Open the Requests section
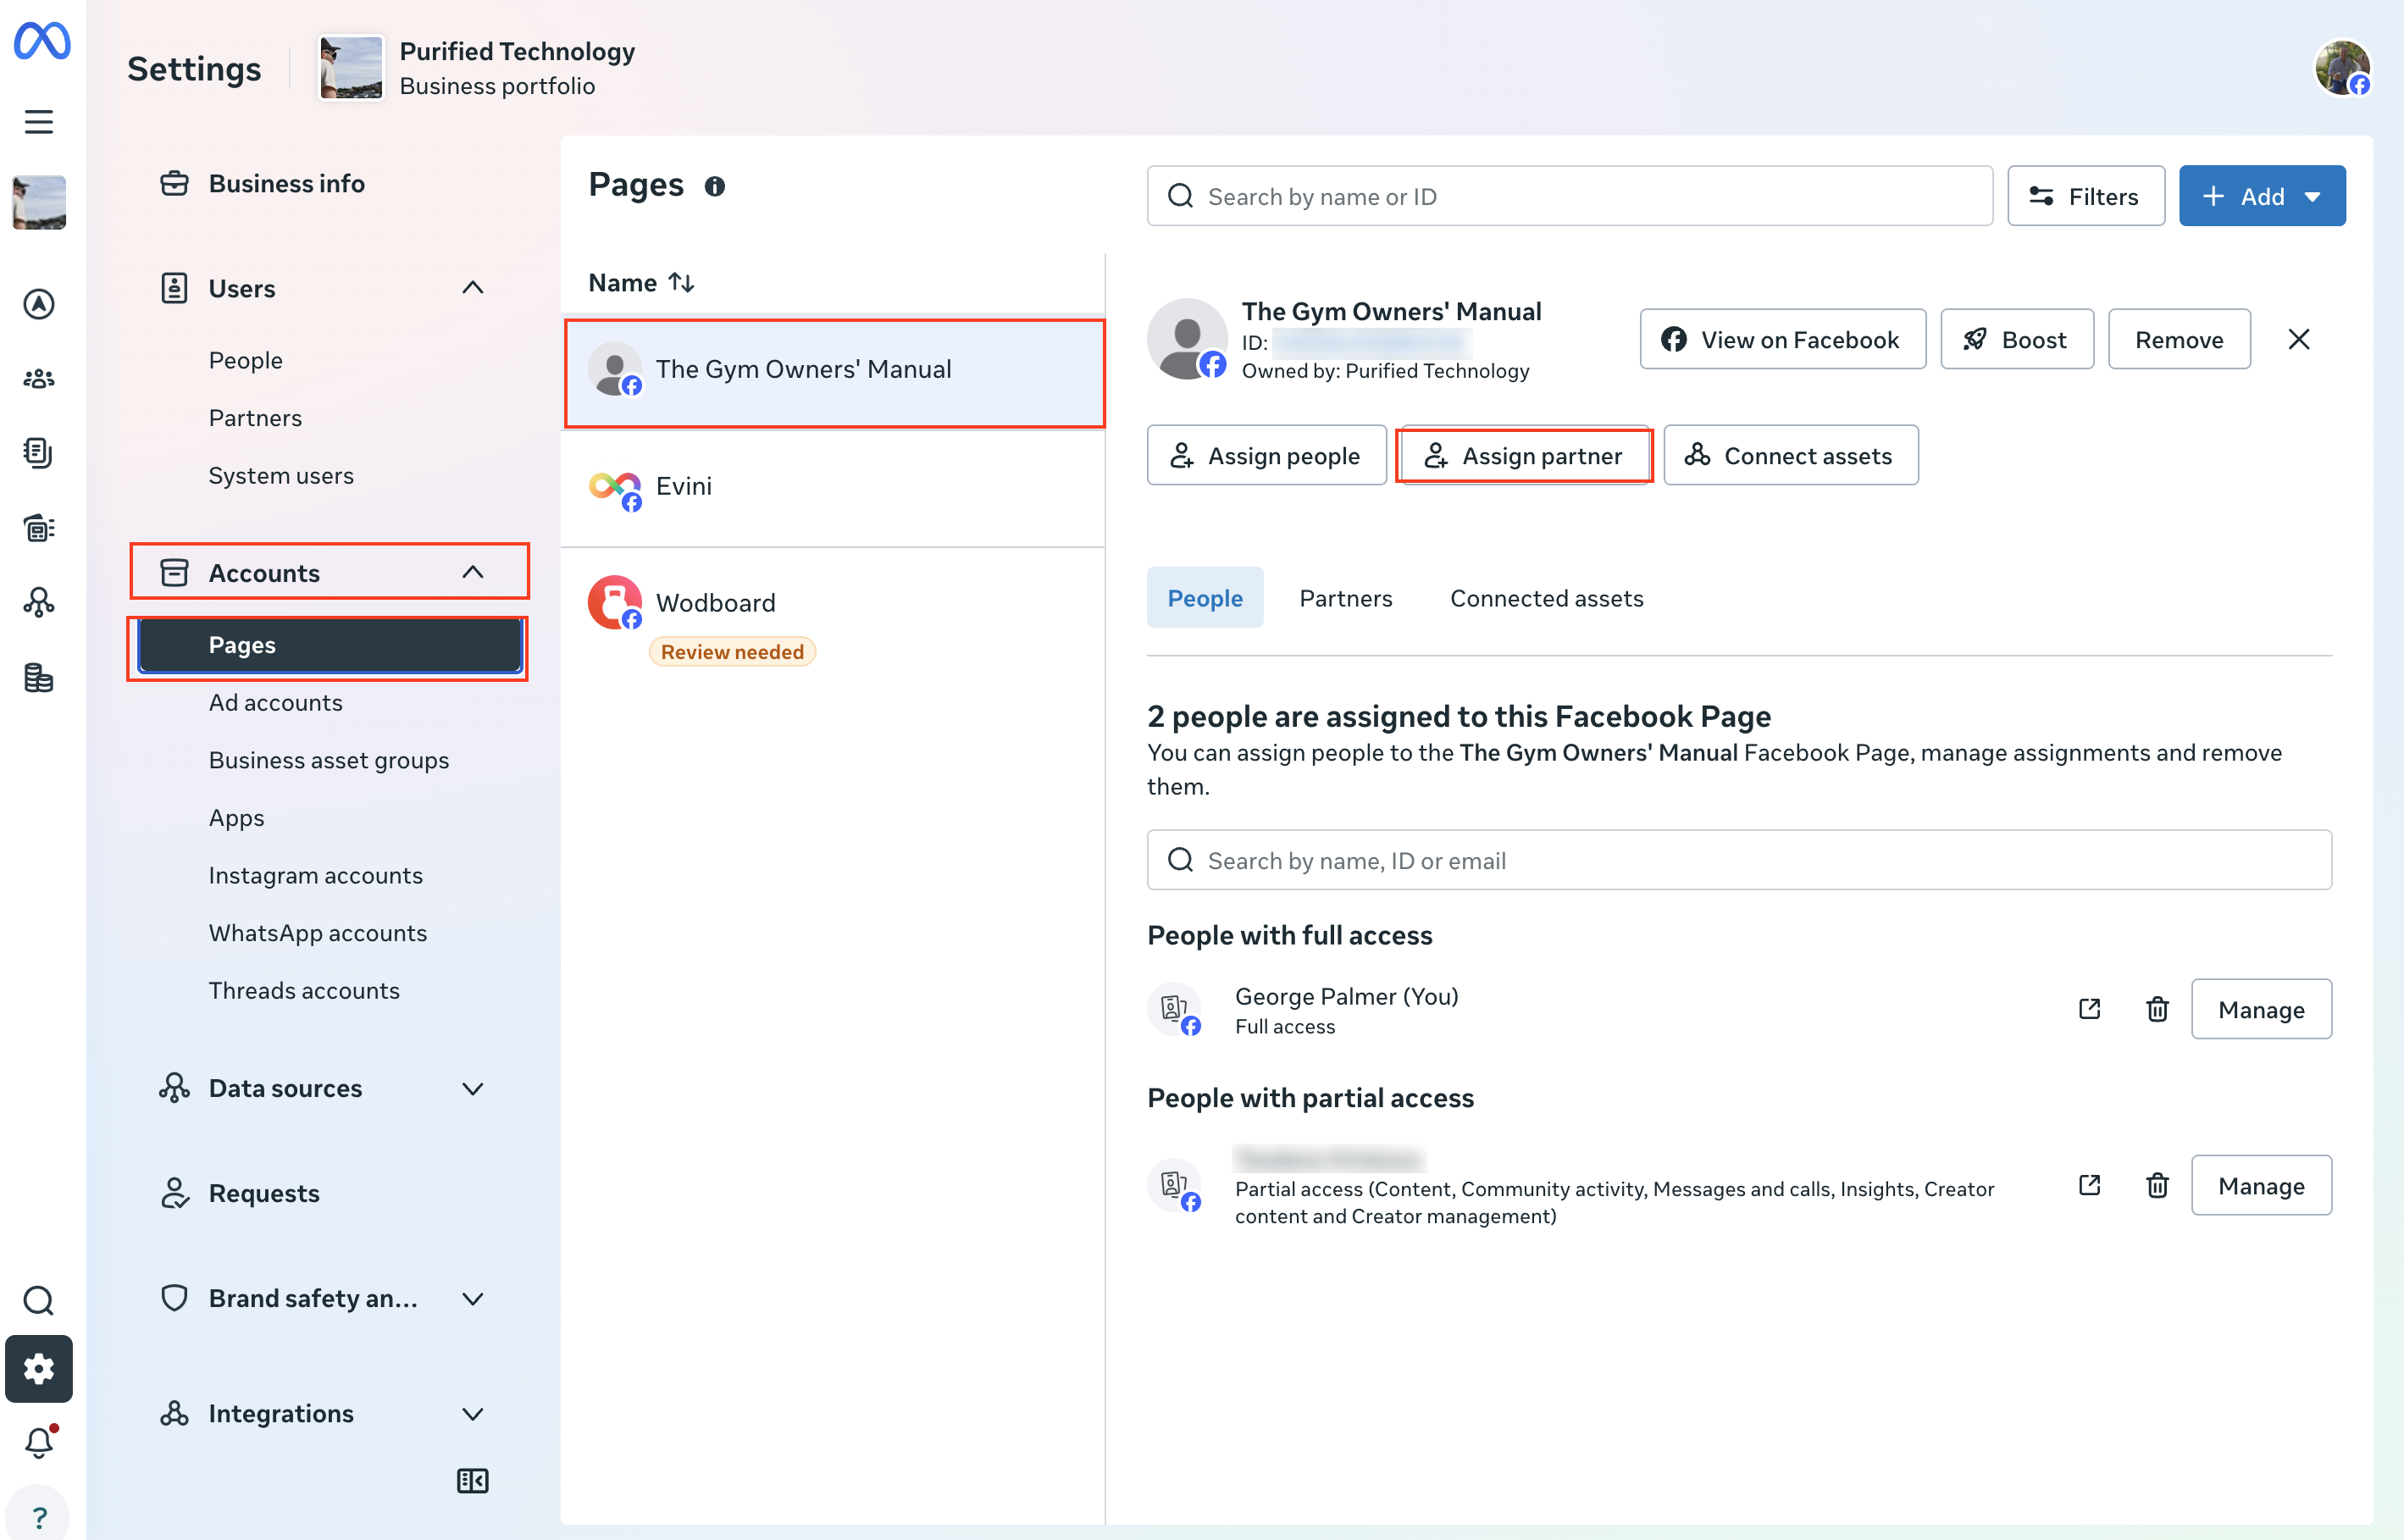The image size is (2404, 1540). 264,1193
